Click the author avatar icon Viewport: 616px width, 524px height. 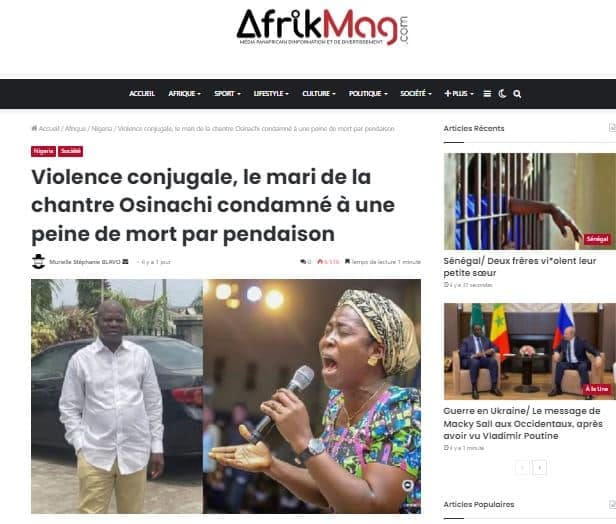pos(38,261)
